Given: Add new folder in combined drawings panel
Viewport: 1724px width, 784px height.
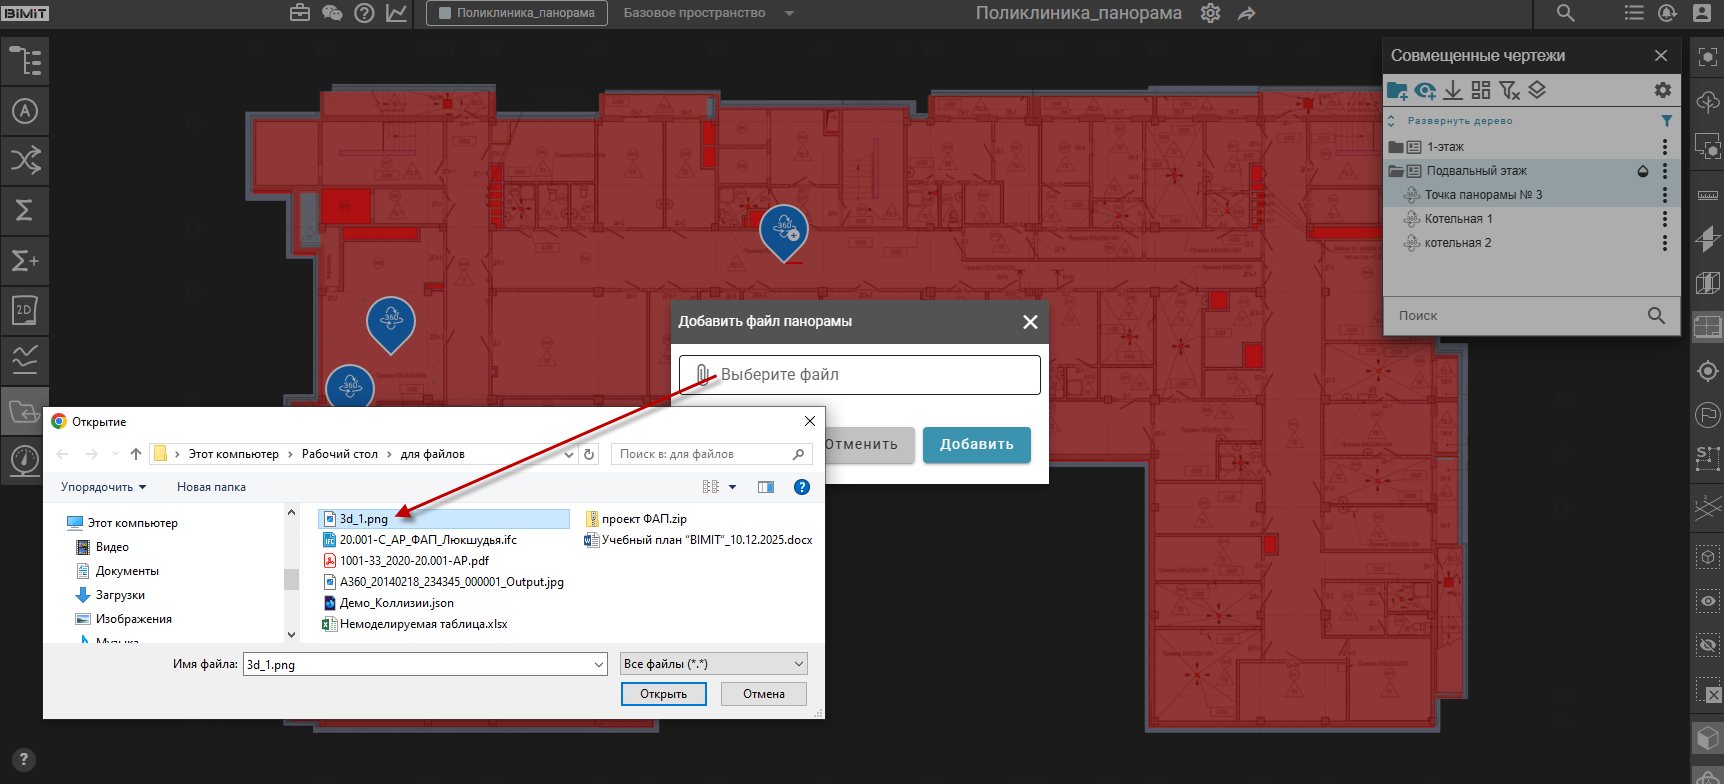Looking at the screenshot, I should (x=1397, y=91).
